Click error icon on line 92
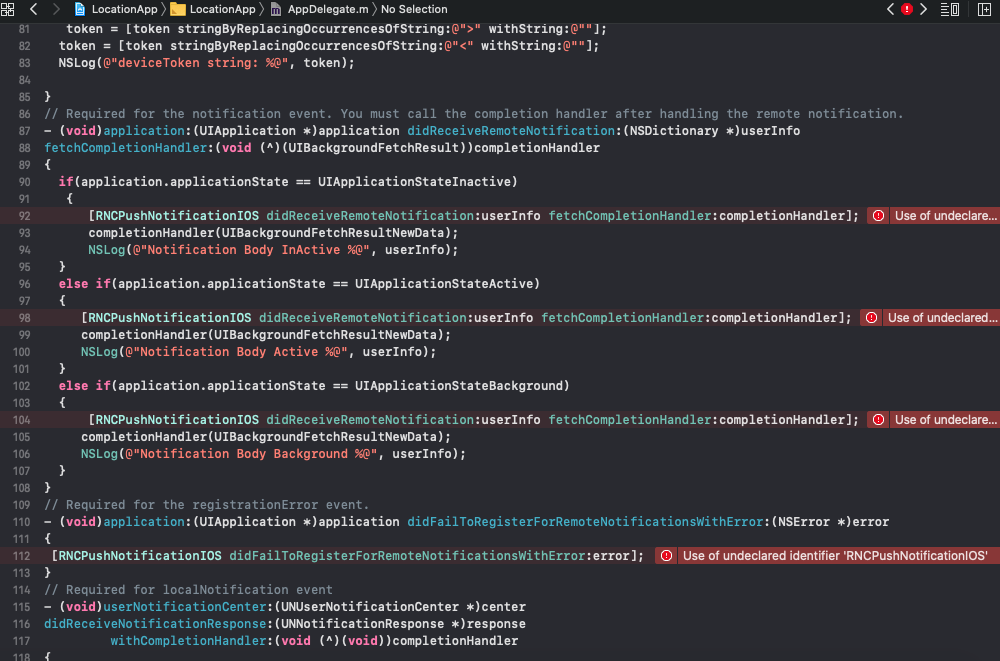1000x661 pixels. click(x=878, y=216)
